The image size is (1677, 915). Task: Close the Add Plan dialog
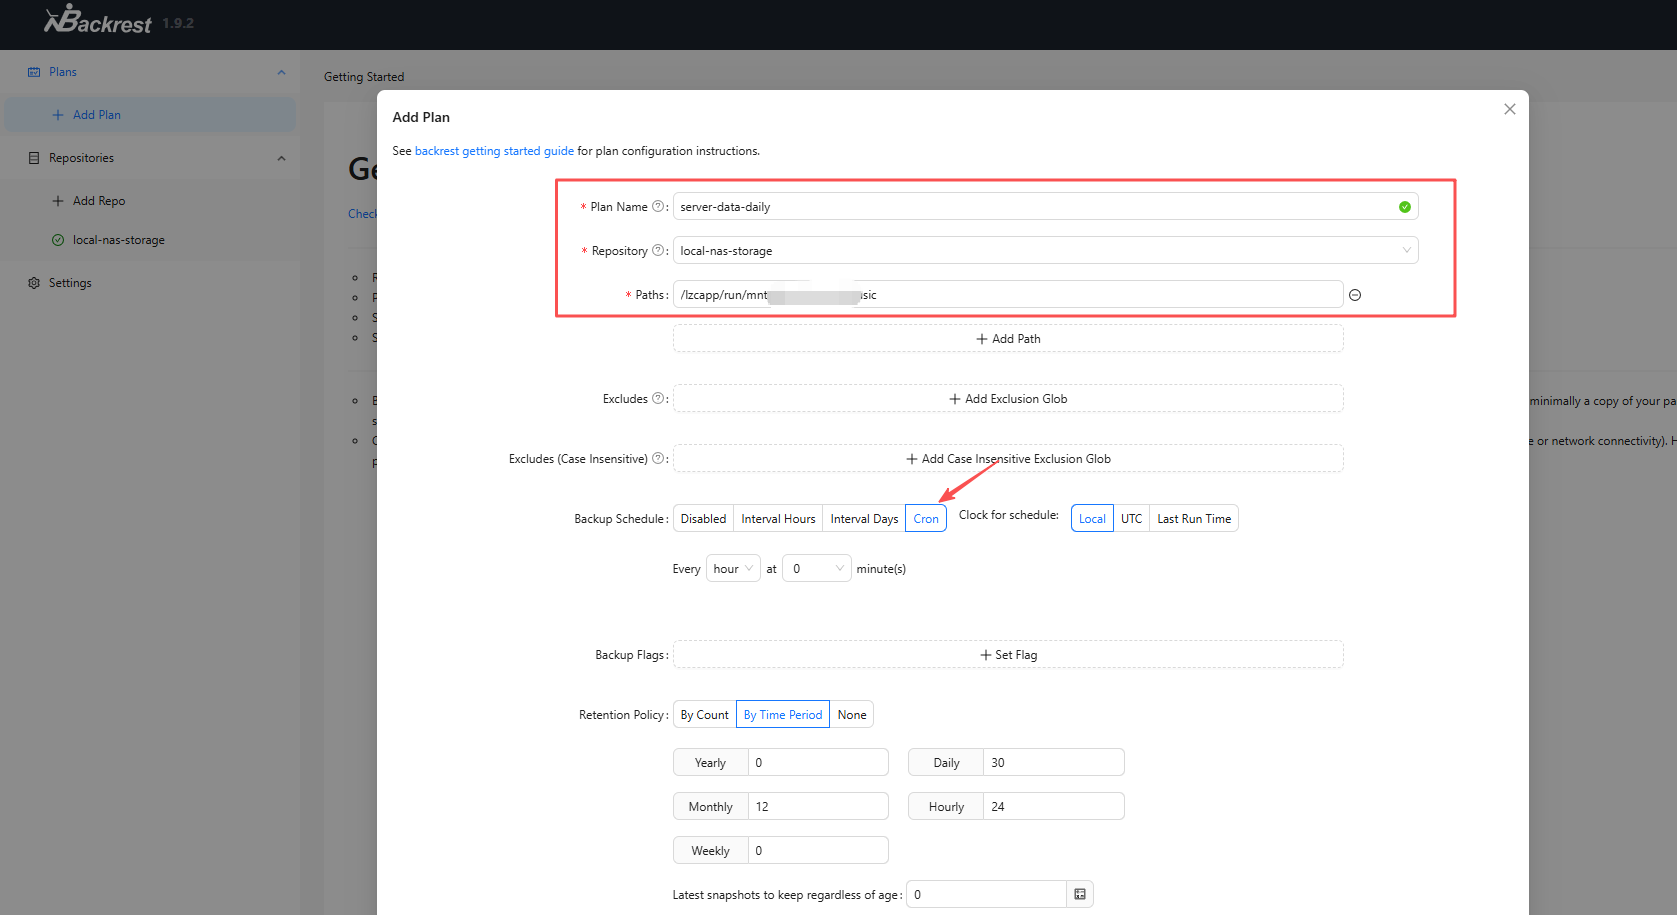pyautogui.click(x=1510, y=109)
